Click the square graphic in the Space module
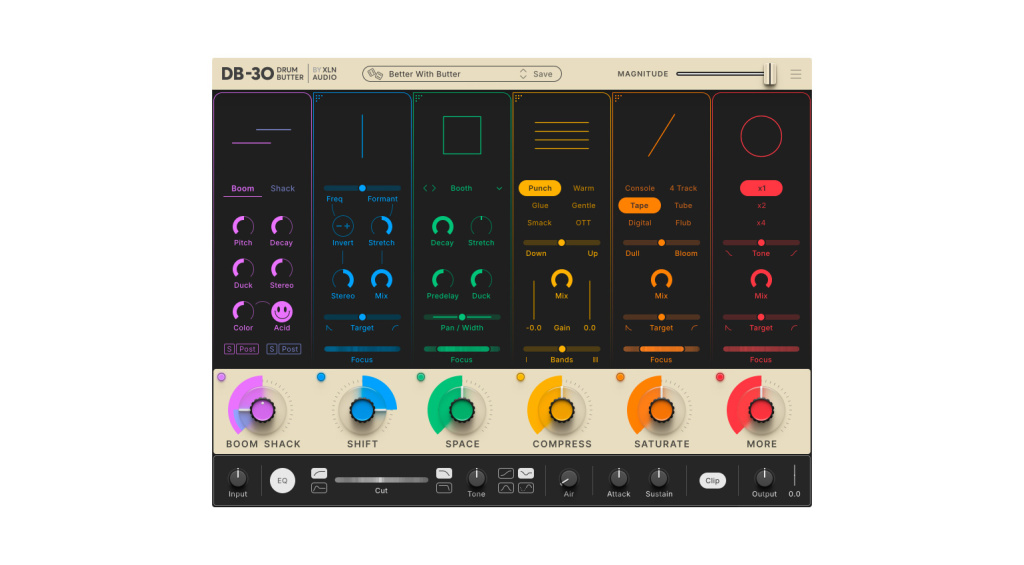 (462, 135)
